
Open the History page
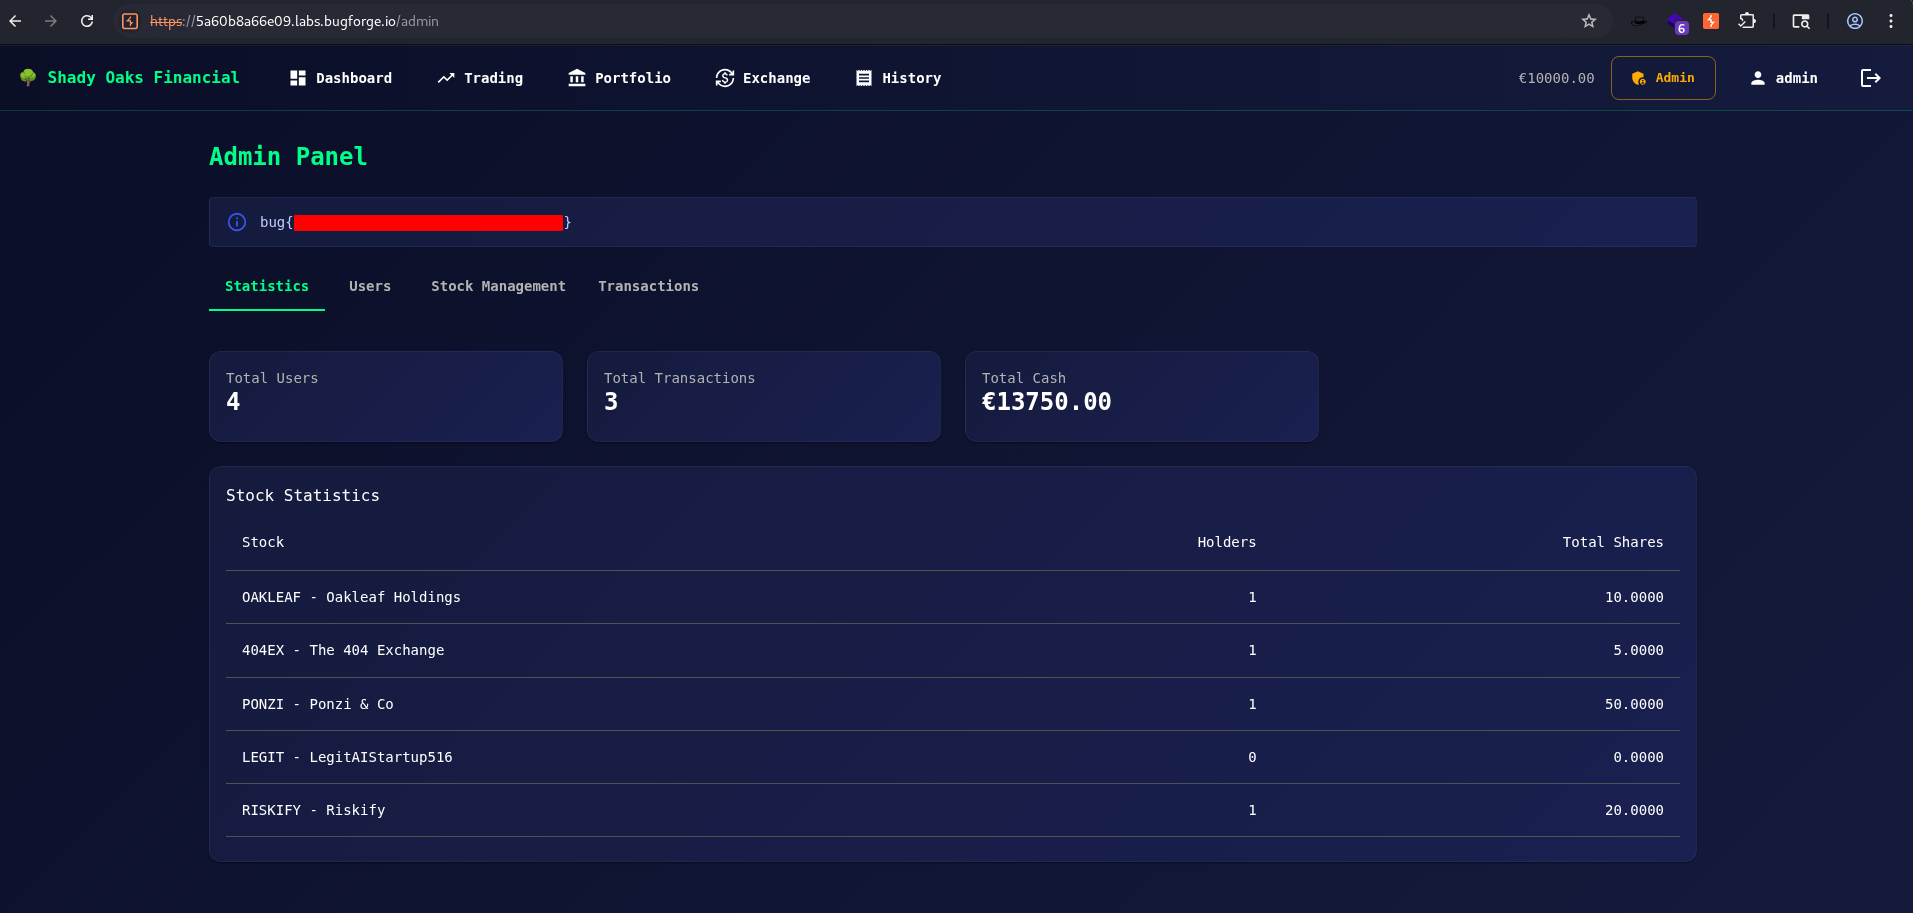[898, 78]
